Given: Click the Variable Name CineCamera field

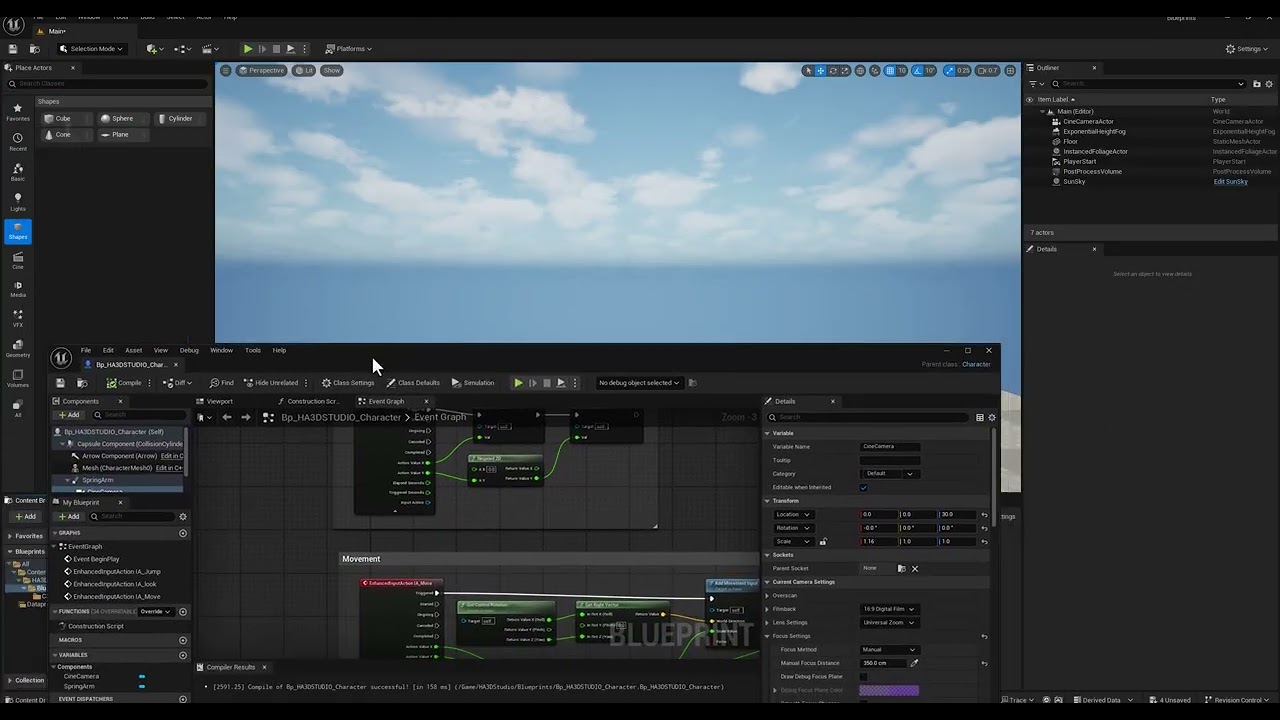Looking at the screenshot, I should pyautogui.click(x=890, y=447).
